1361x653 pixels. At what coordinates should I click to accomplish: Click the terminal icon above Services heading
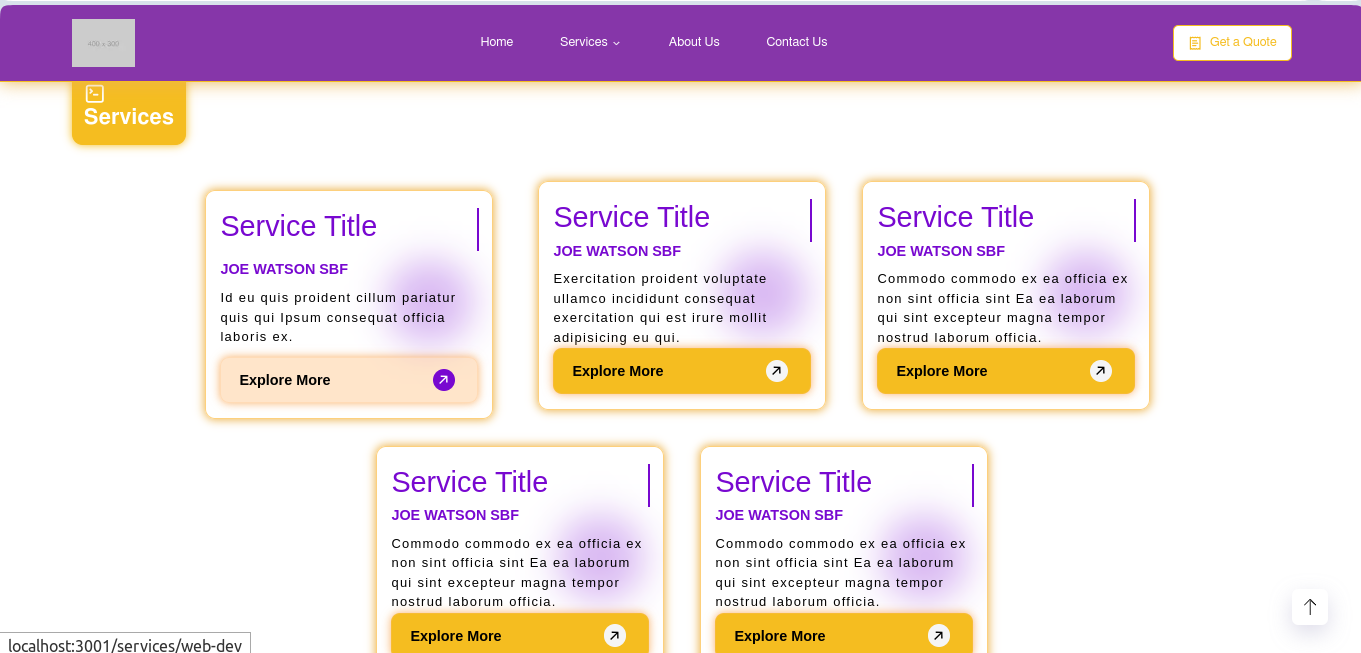[x=95, y=94]
